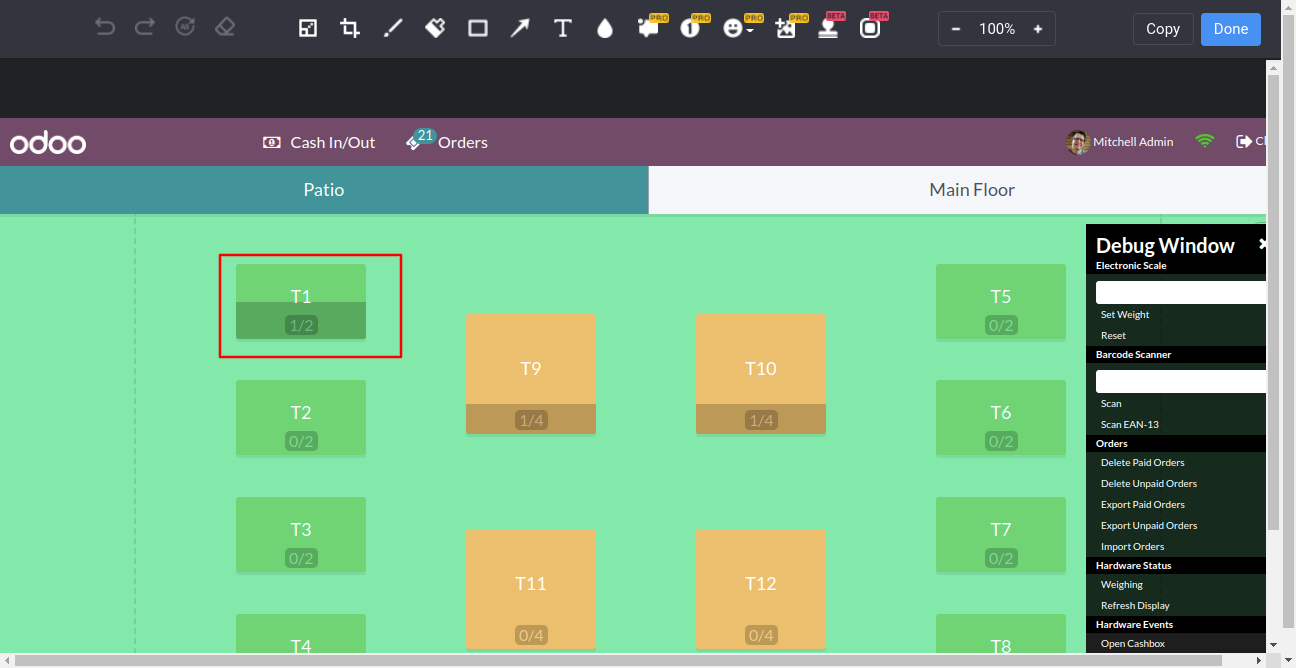The height and width of the screenshot is (668, 1296).
Task: Click Delete Paid Orders
Action: (x=1143, y=463)
